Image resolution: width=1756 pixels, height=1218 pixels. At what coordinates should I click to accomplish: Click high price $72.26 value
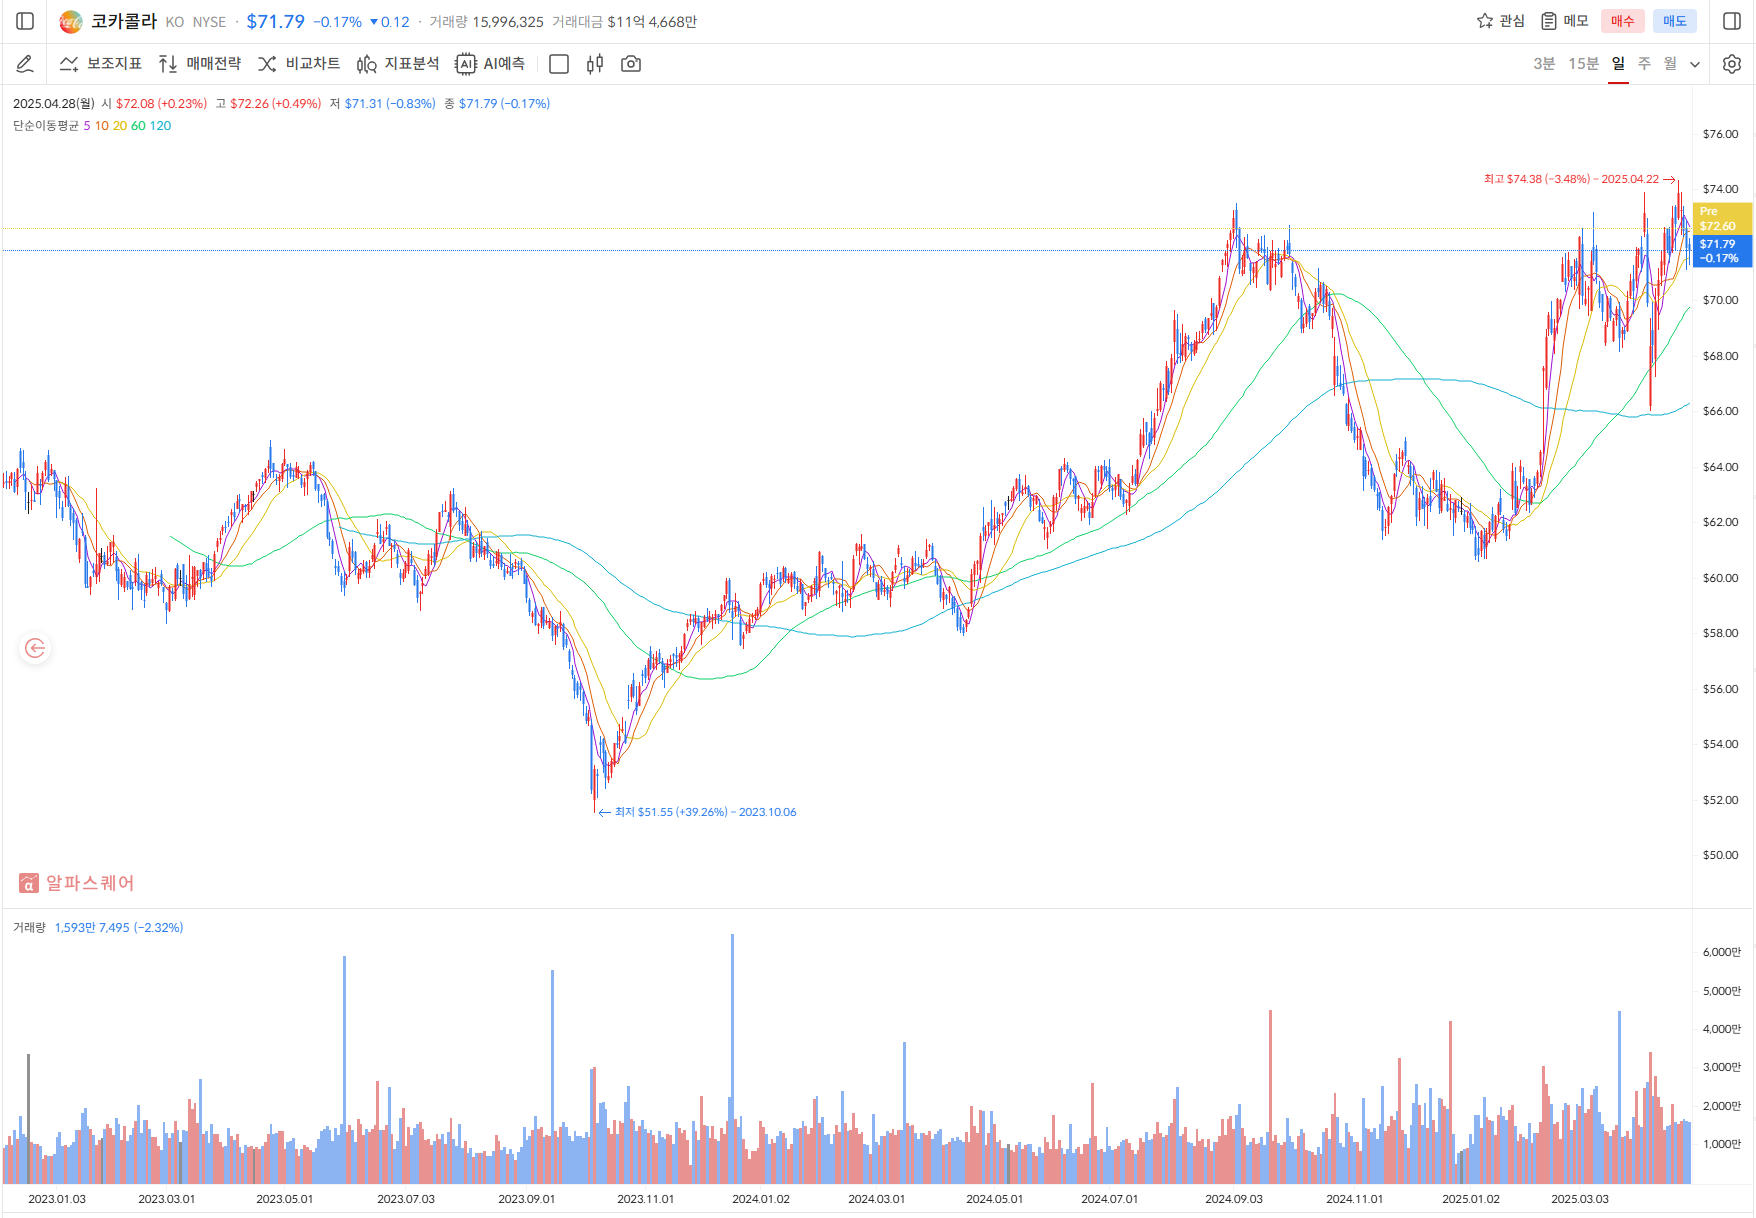click(x=276, y=104)
